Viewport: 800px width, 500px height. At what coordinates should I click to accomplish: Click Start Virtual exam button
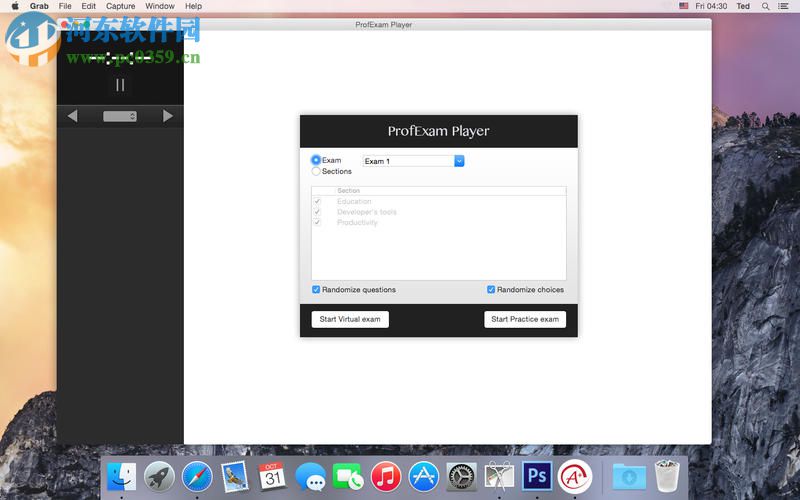[x=350, y=319]
